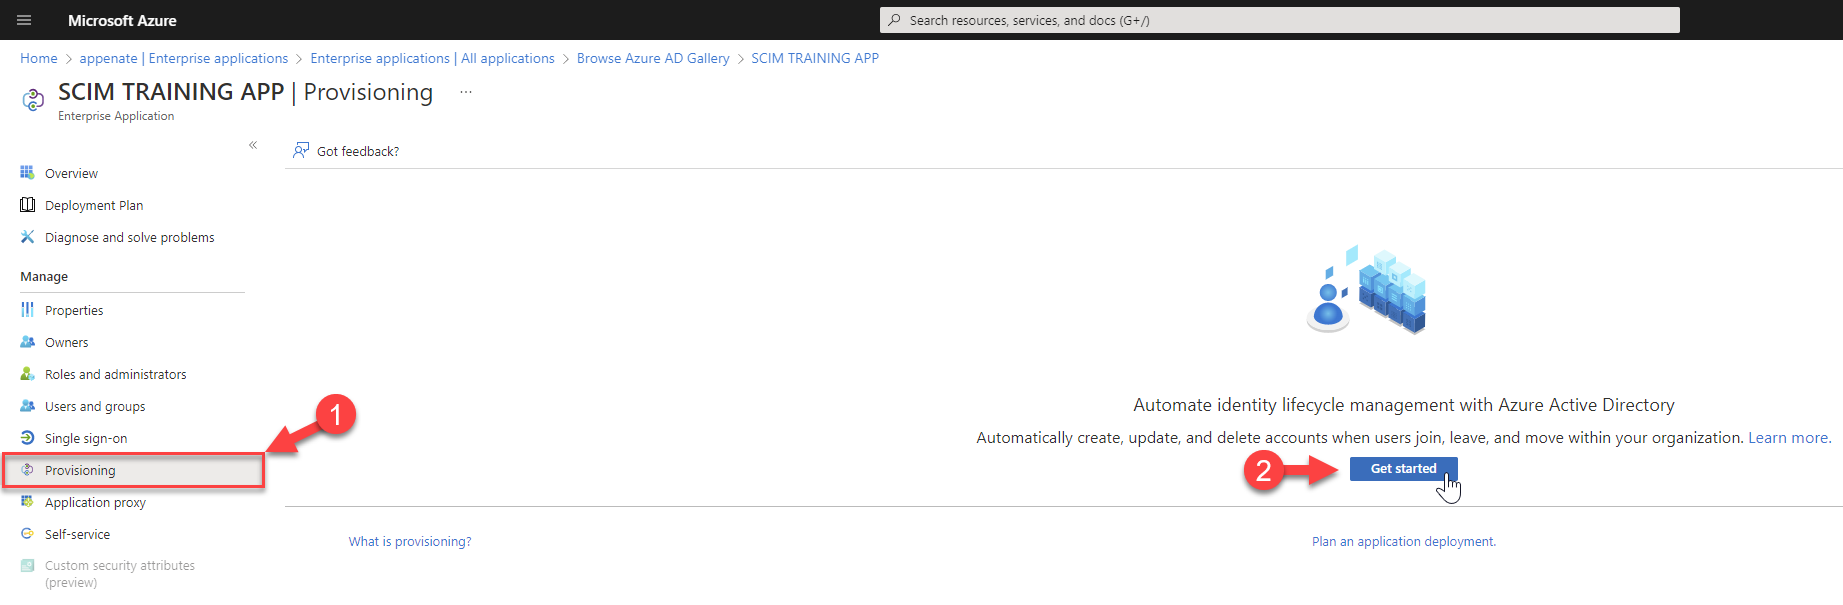The height and width of the screenshot is (605, 1843).
Task: Open Users and groups
Action: point(95,406)
